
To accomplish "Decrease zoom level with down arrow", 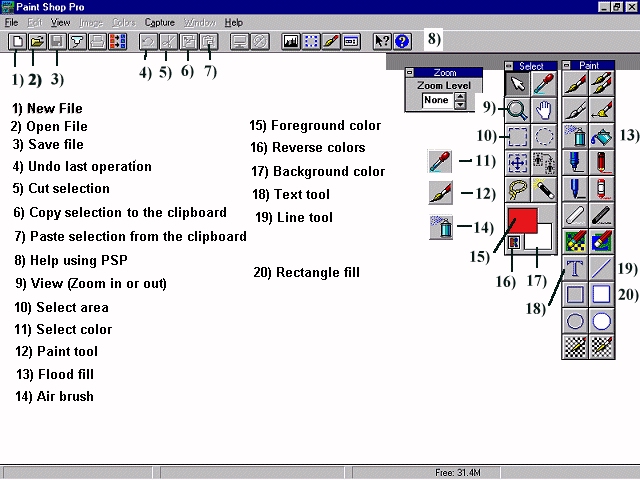I will click(460, 105).
